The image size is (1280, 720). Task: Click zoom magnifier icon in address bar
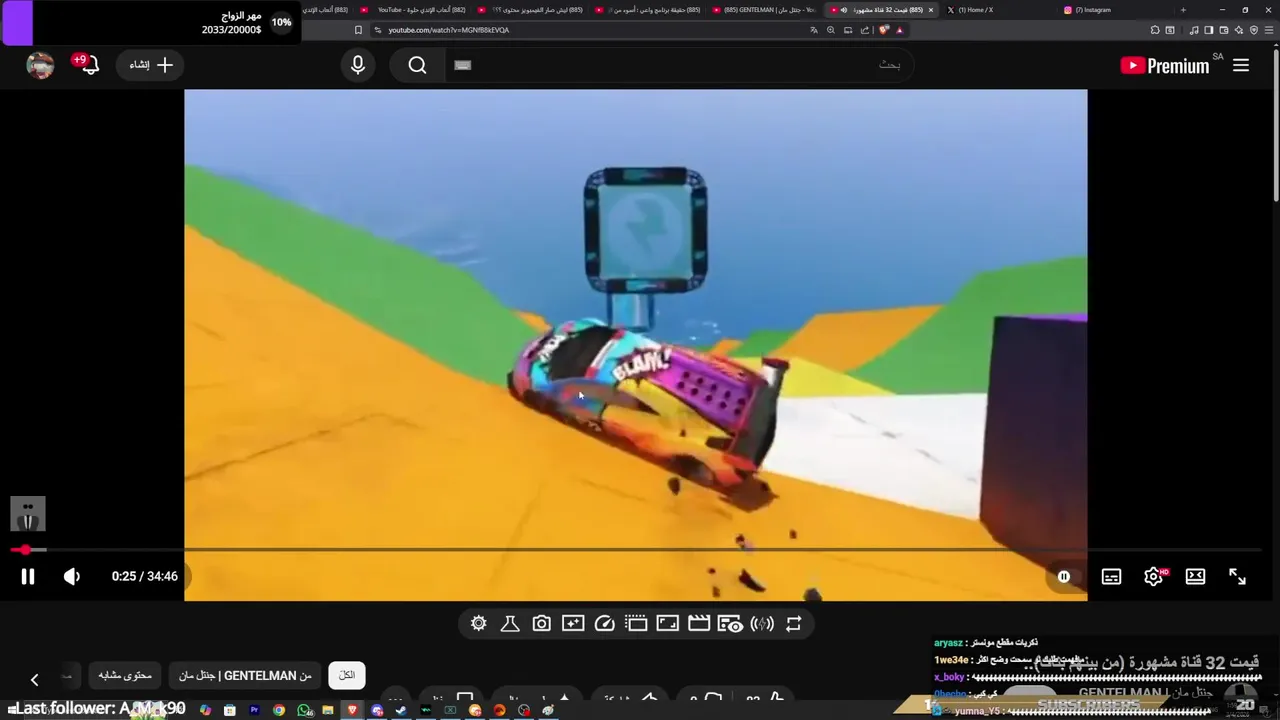(x=831, y=30)
